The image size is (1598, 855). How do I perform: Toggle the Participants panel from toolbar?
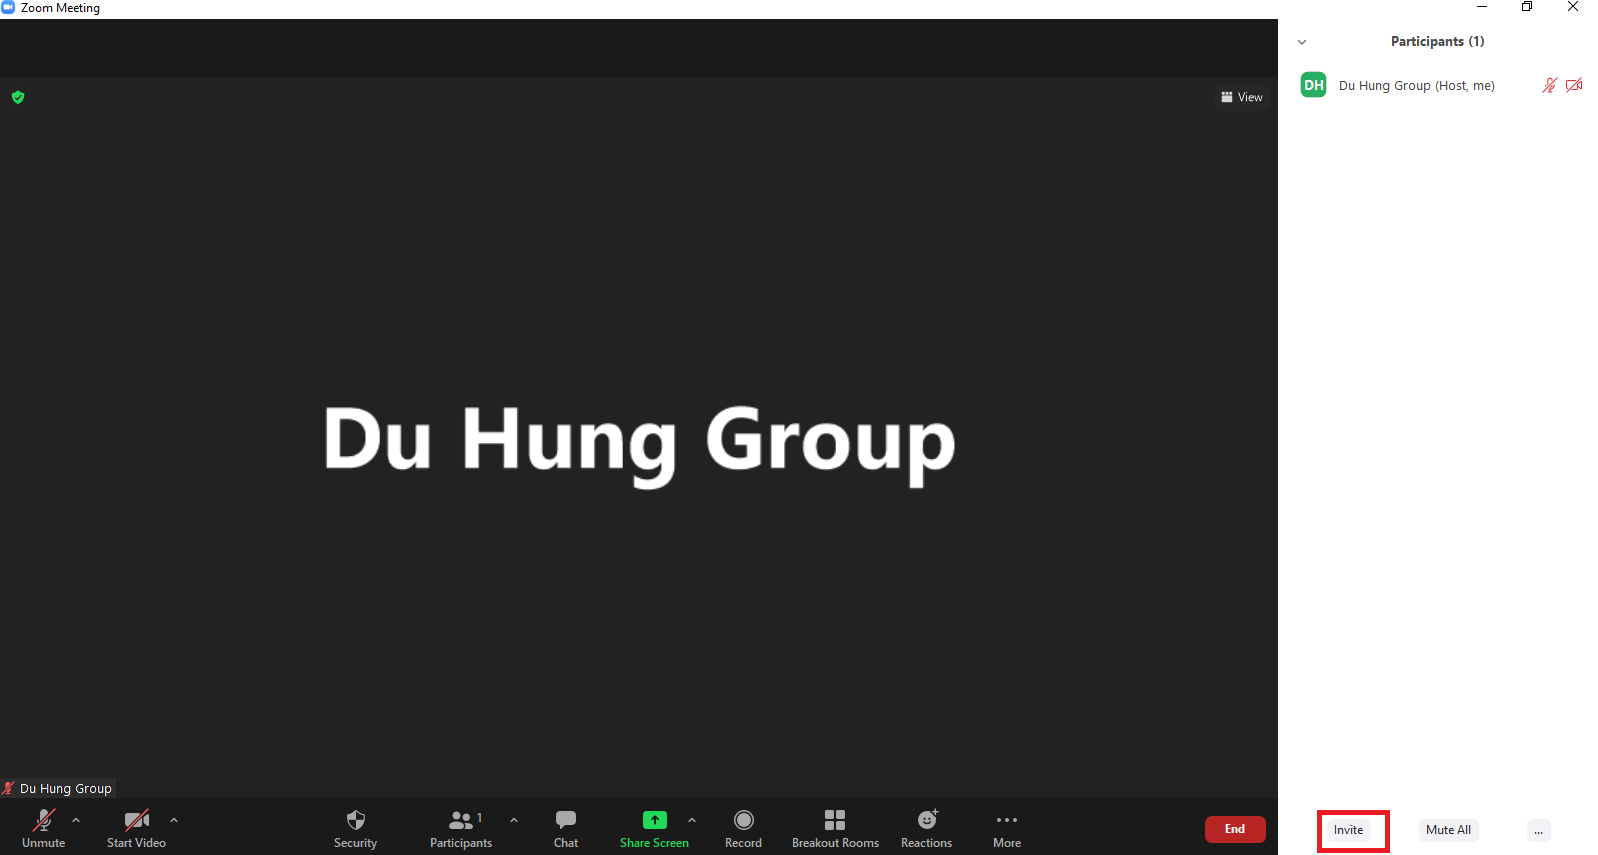pyautogui.click(x=461, y=829)
